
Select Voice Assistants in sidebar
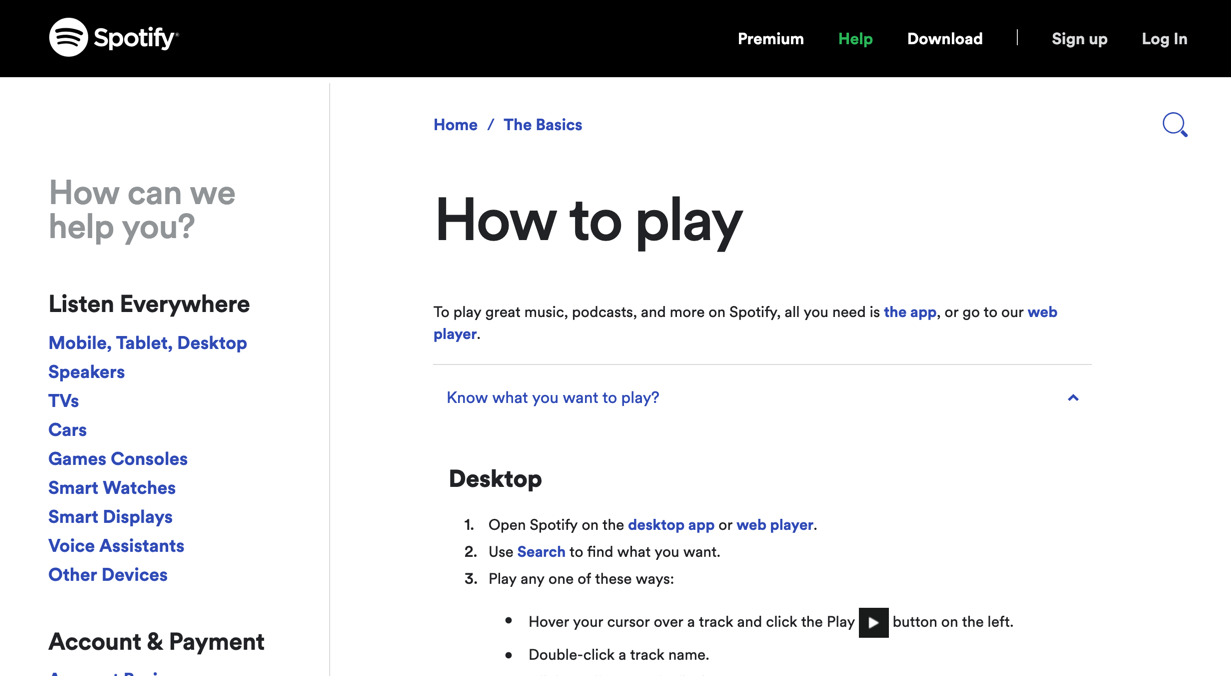tap(116, 546)
